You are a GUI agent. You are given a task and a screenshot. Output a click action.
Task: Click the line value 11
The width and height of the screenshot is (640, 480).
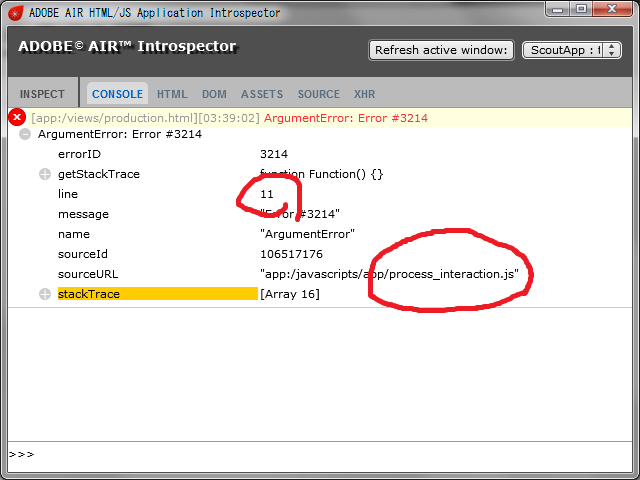point(267,194)
